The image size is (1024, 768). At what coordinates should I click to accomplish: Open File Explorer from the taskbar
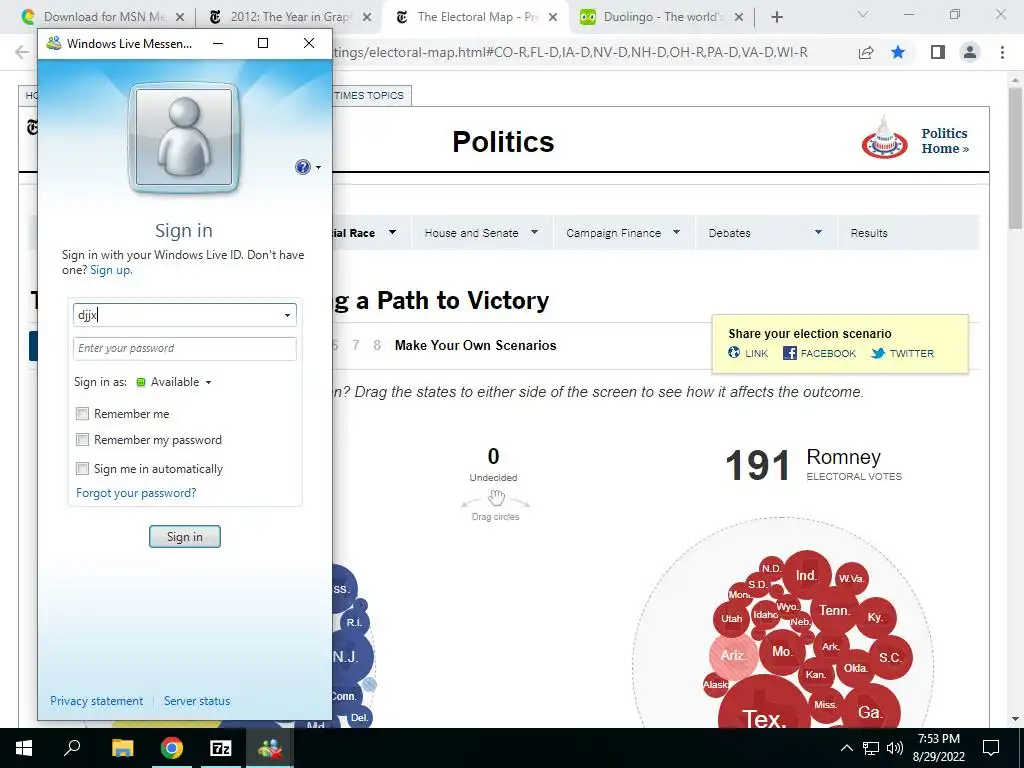coord(122,748)
